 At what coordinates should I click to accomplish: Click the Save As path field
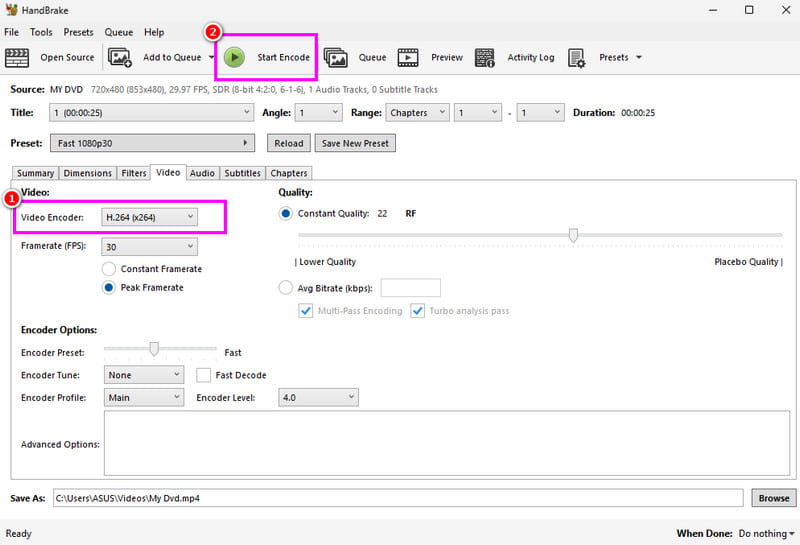coord(398,498)
